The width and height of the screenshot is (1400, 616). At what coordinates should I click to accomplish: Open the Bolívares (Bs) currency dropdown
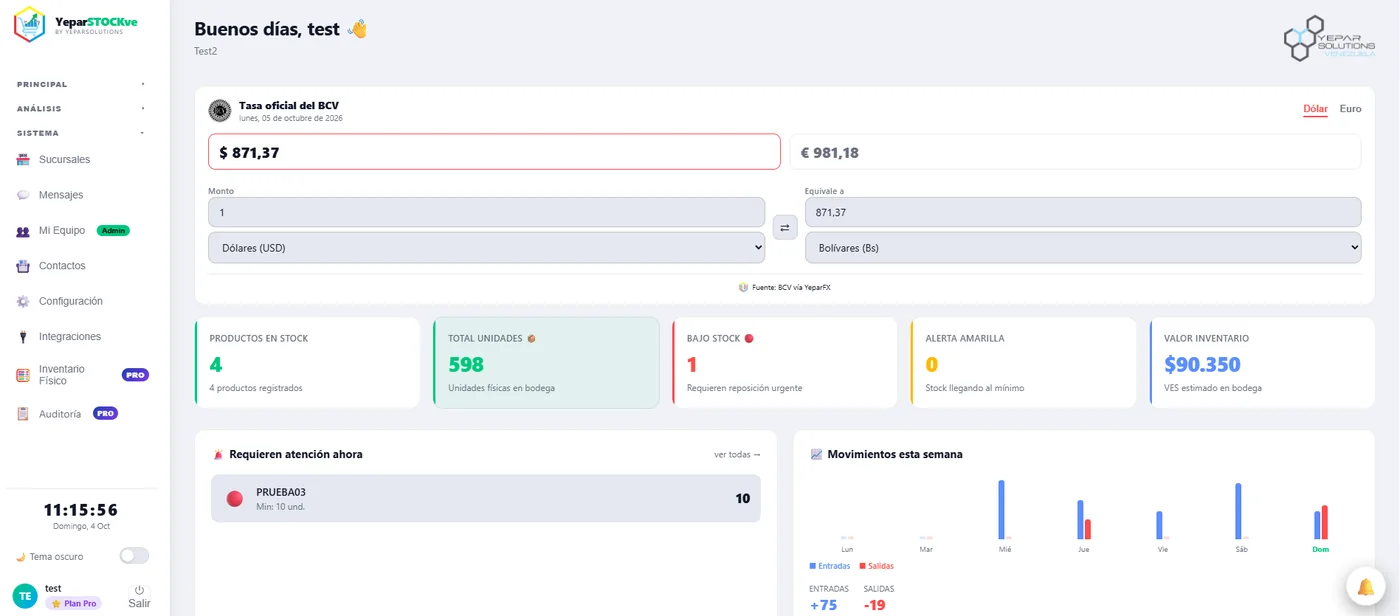click(1083, 248)
